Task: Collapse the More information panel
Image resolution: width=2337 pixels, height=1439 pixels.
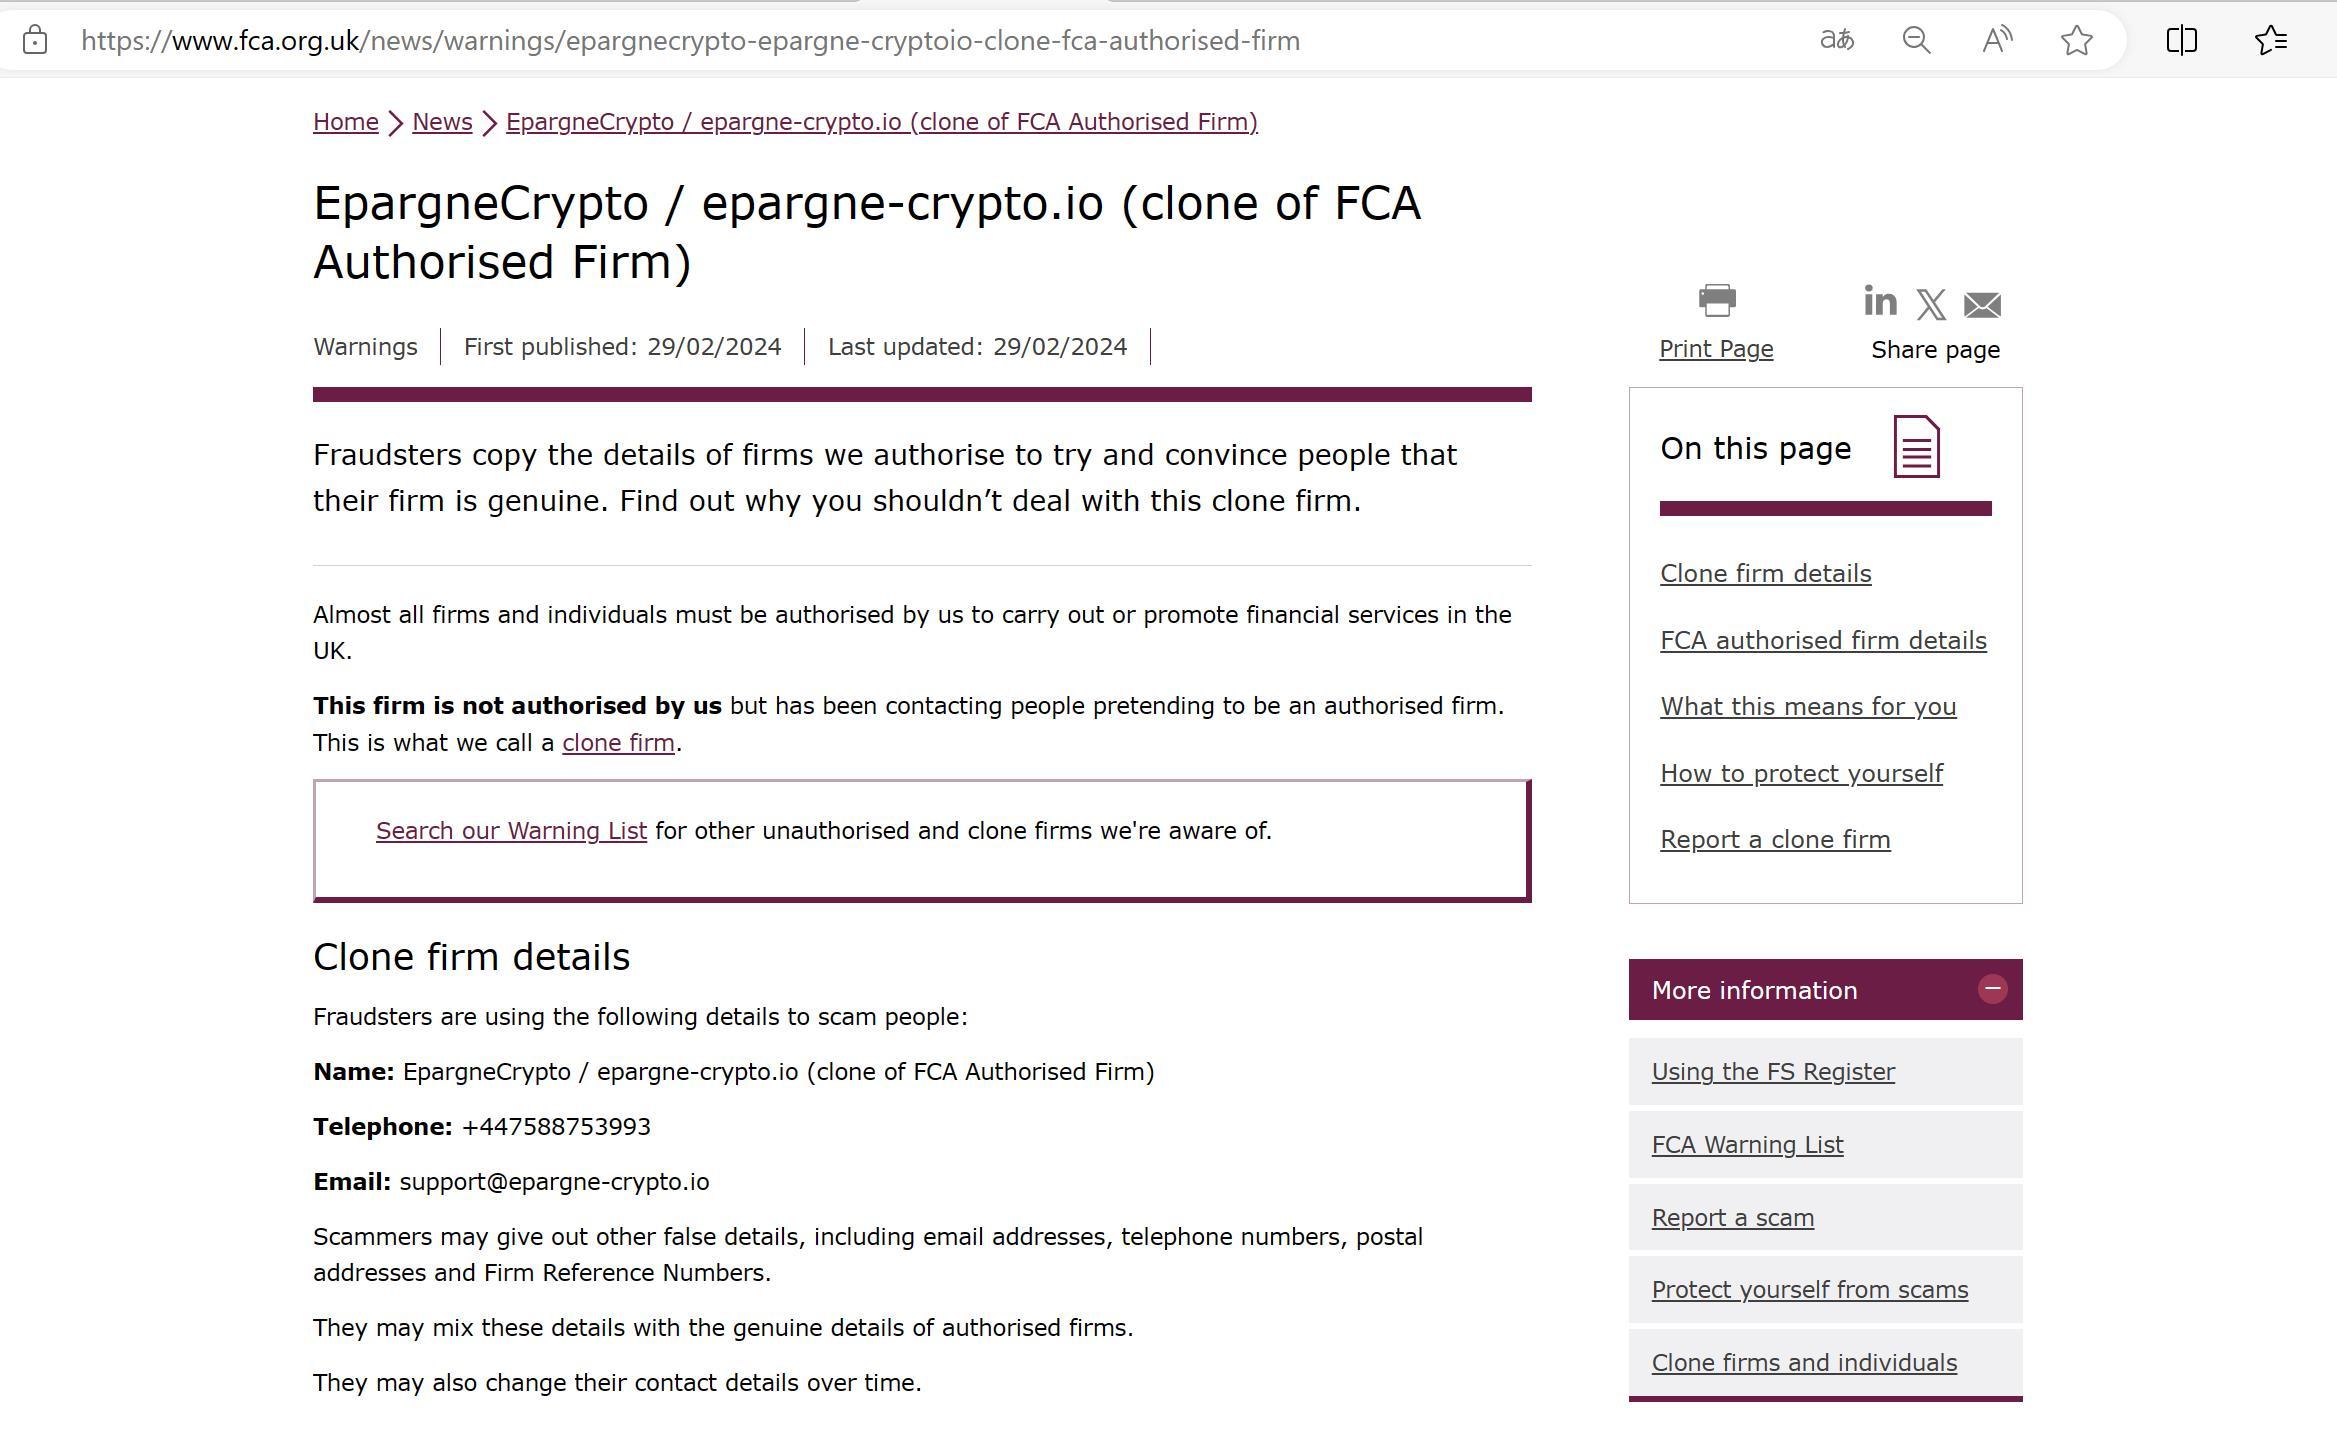Action: pyautogui.click(x=1992, y=989)
